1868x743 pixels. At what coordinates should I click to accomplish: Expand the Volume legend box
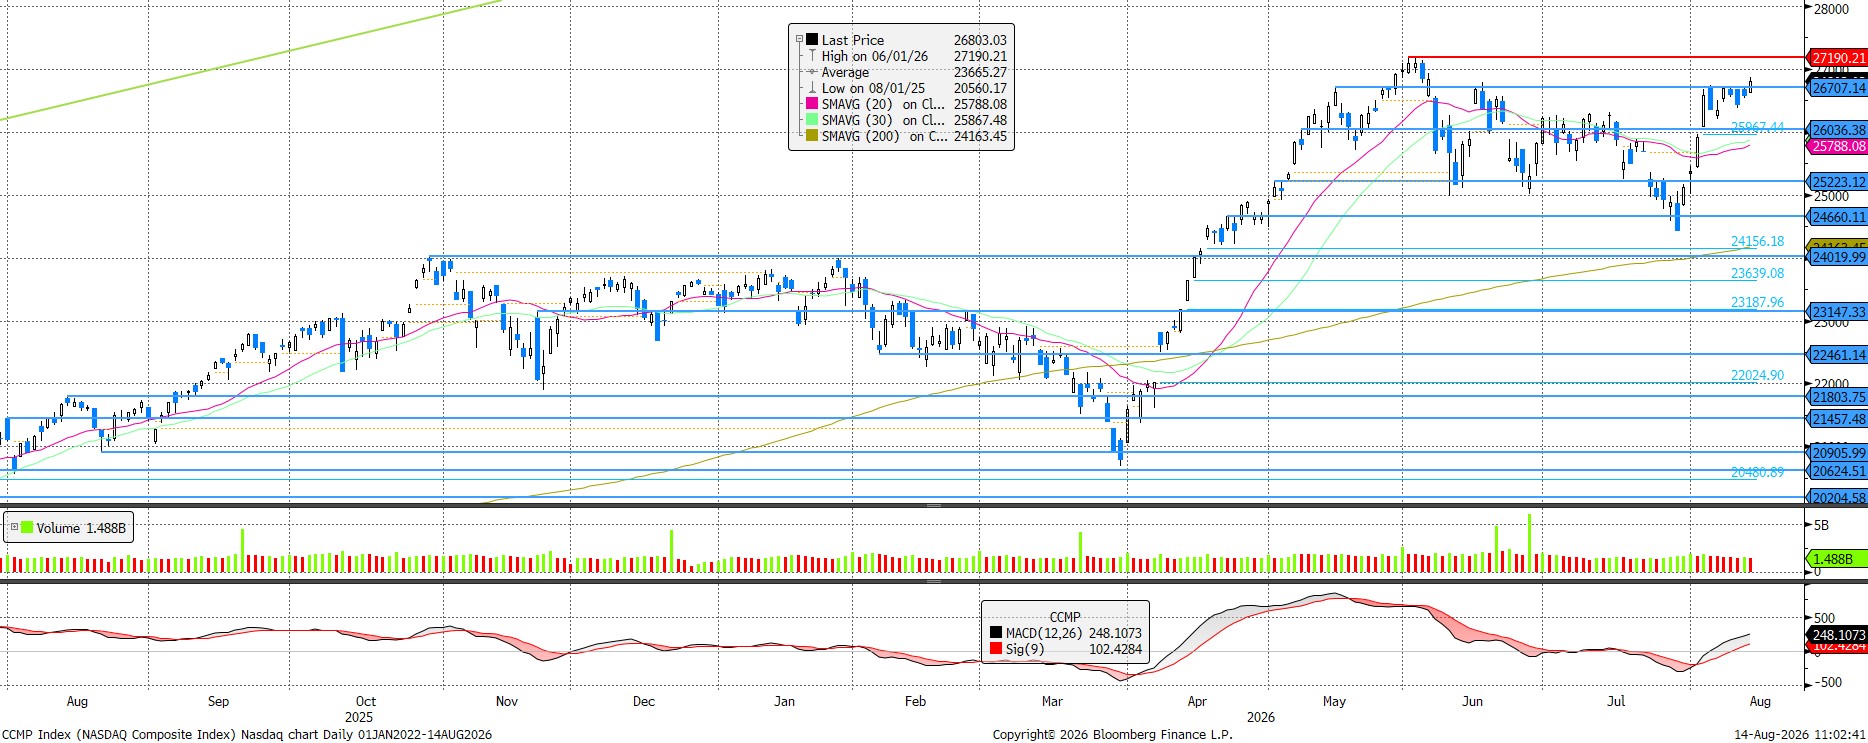14,528
